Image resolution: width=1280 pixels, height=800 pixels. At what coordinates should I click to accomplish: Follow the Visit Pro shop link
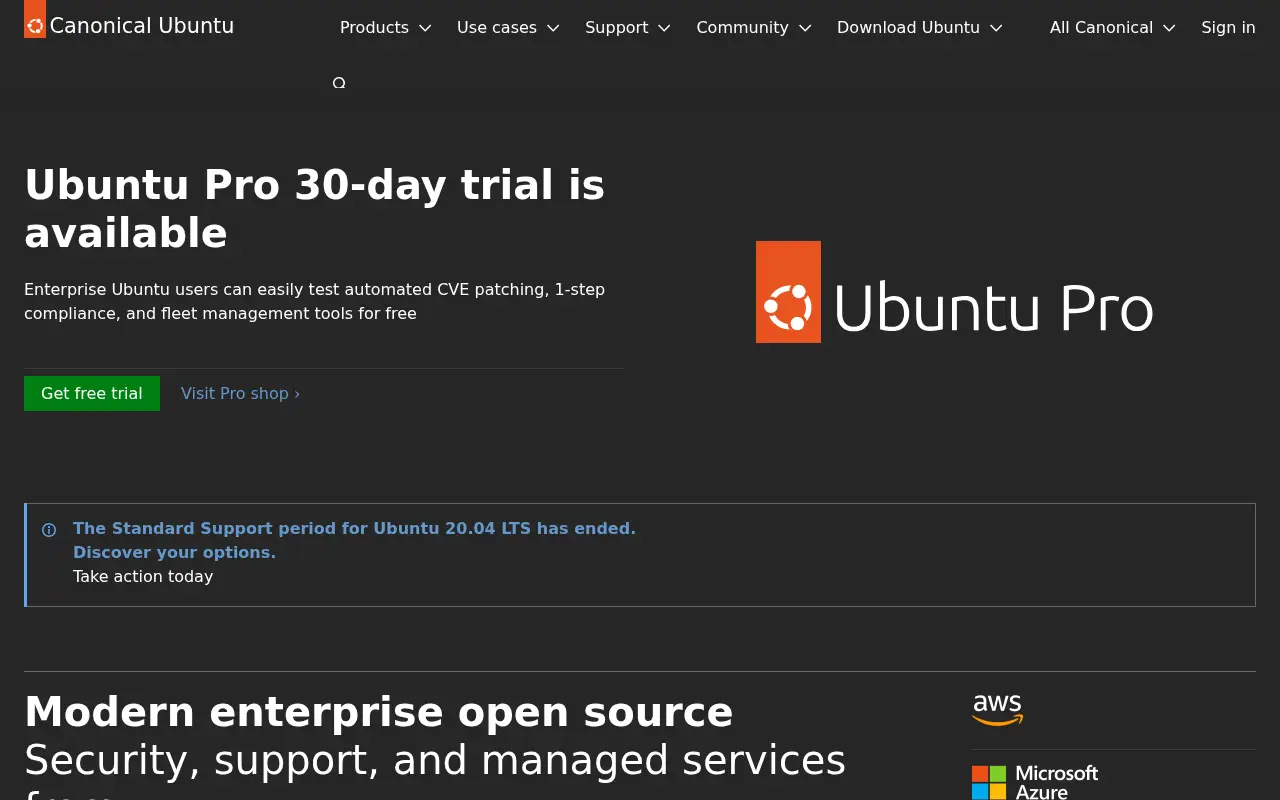(240, 393)
